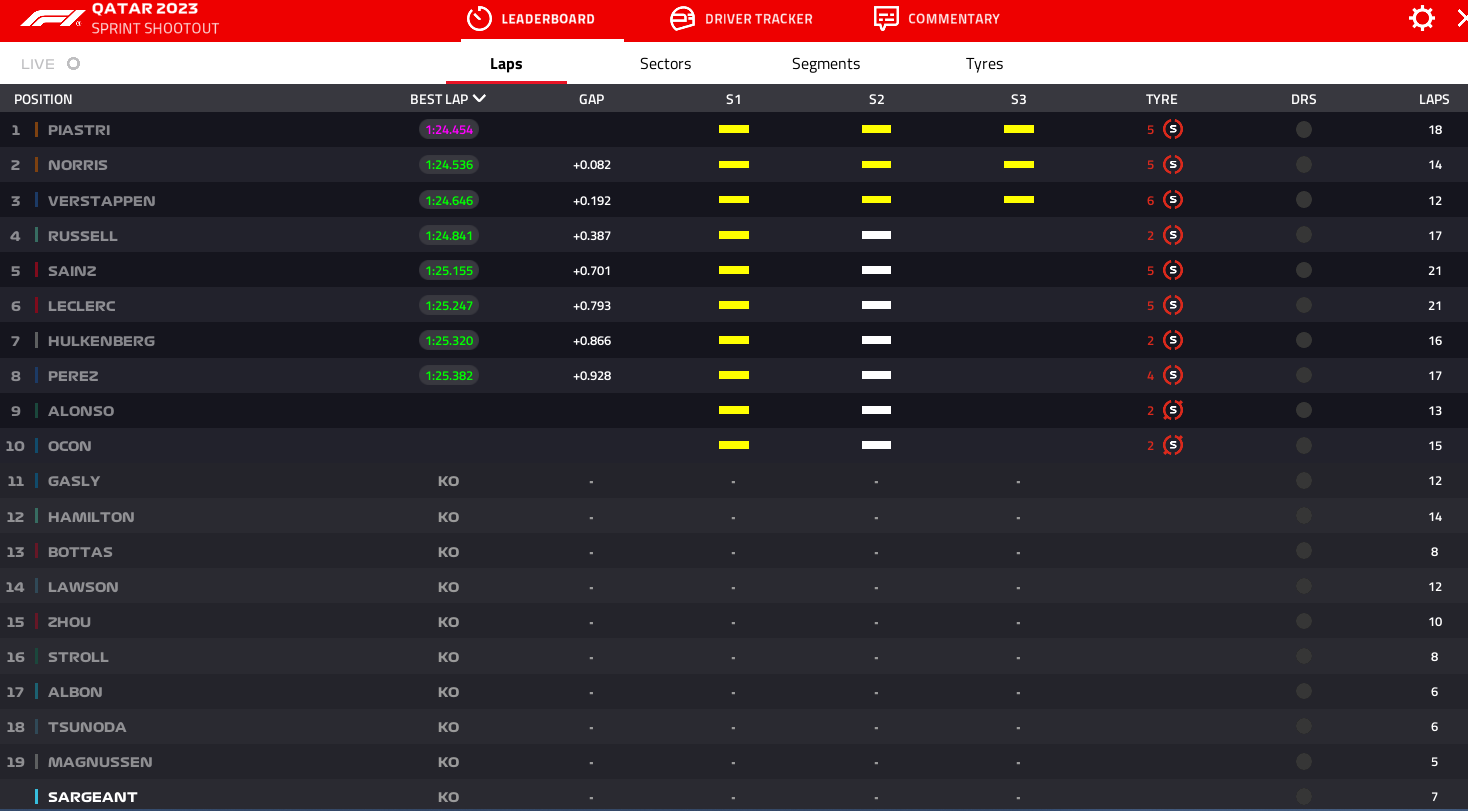Screen dimensions: 1468x811
Task: Sort by Best Lap dropdown arrow
Action: (480, 99)
